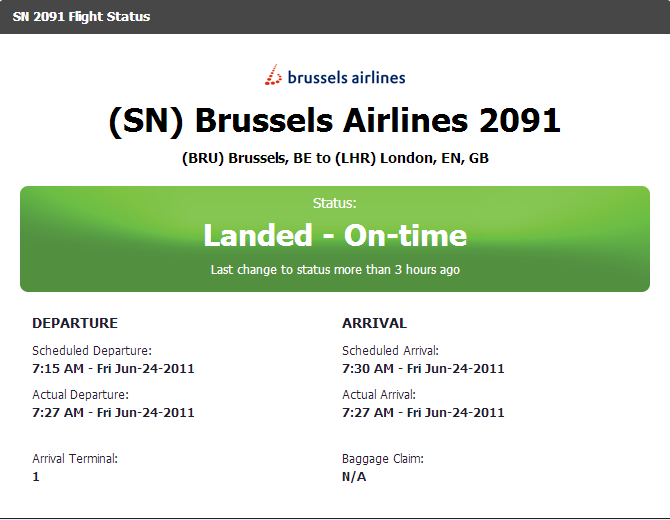
Task: Click the Scheduled Arrival label
Action: pyautogui.click(x=390, y=351)
